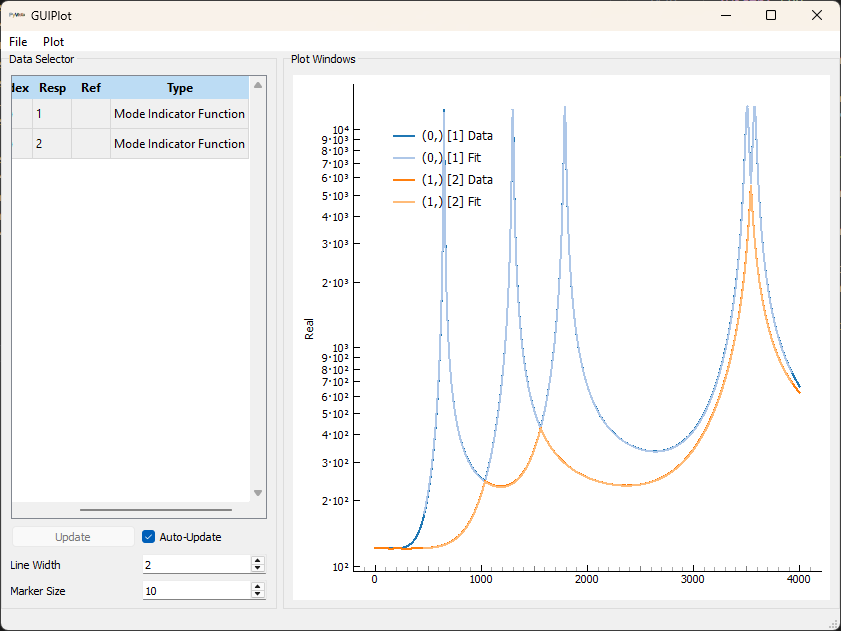Focus the Line Width value field

[195, 565]
